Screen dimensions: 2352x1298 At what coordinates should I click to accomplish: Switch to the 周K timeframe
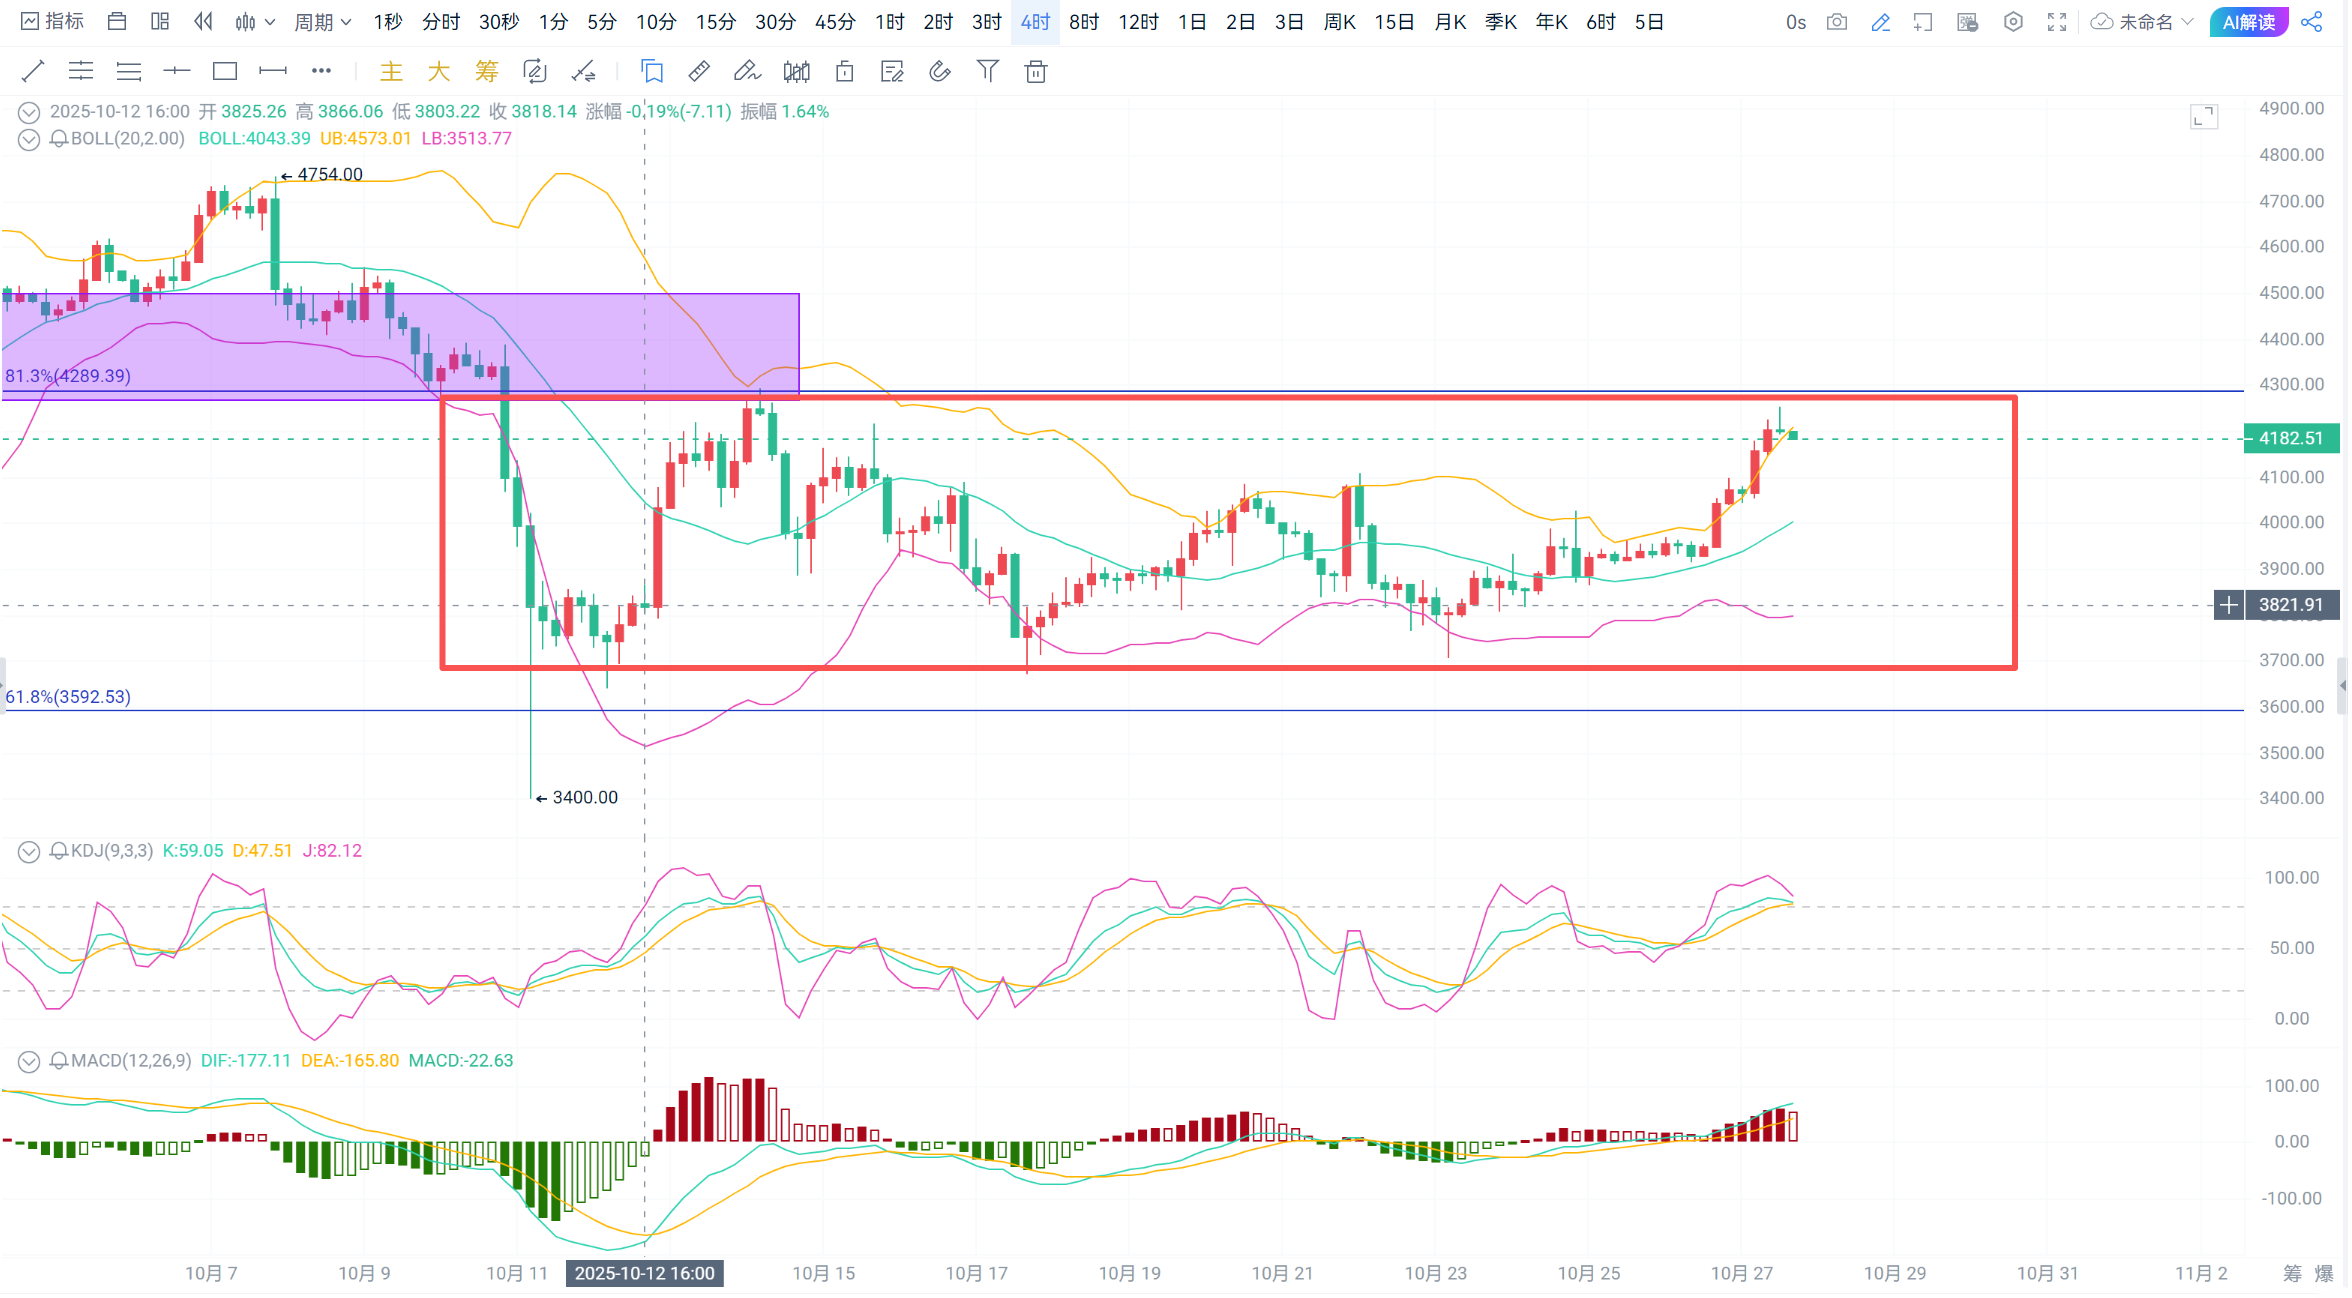pyautogui.click(x=1339, y=22)
